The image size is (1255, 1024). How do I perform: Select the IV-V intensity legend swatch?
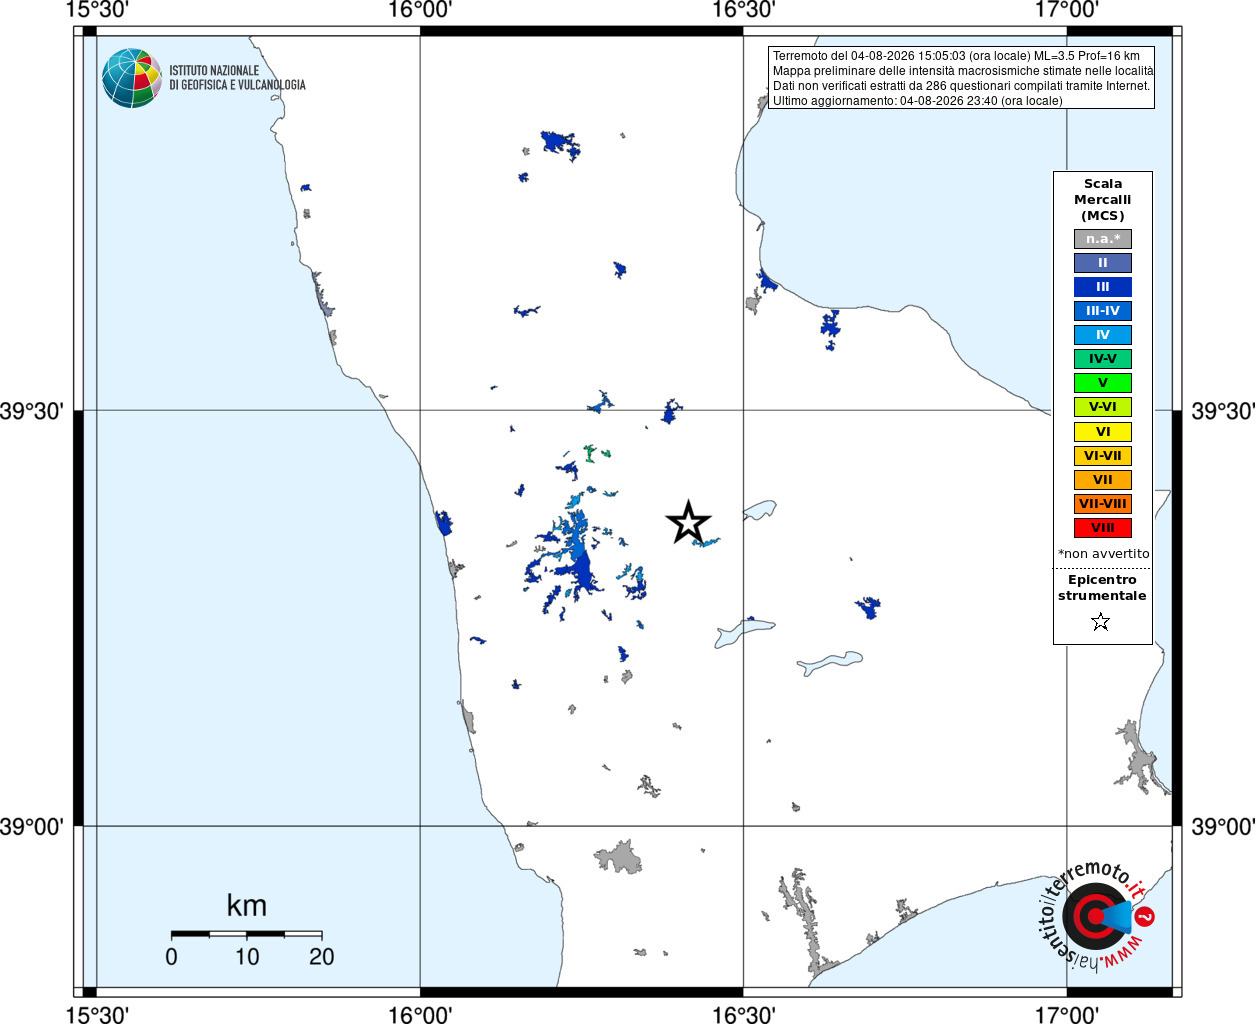pos(1103,359)
